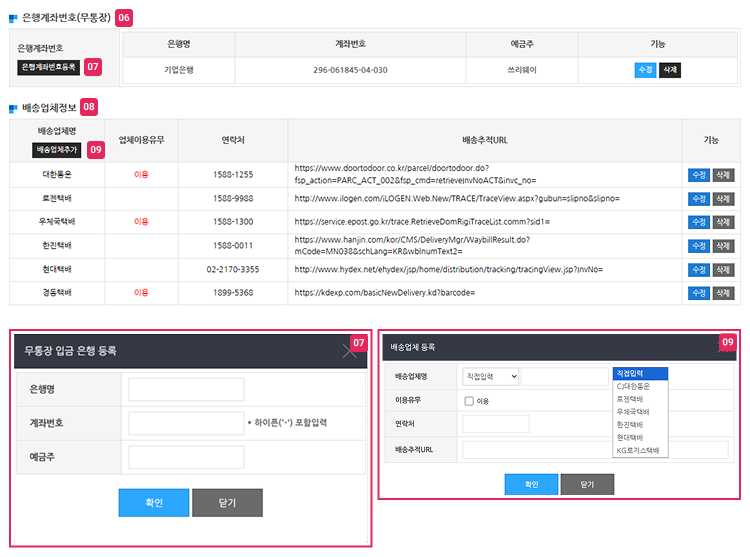This screenshot has height=557, width=750.
Task: Click 수정 for 한진택배 row
Action: click(x=699, y=246)
